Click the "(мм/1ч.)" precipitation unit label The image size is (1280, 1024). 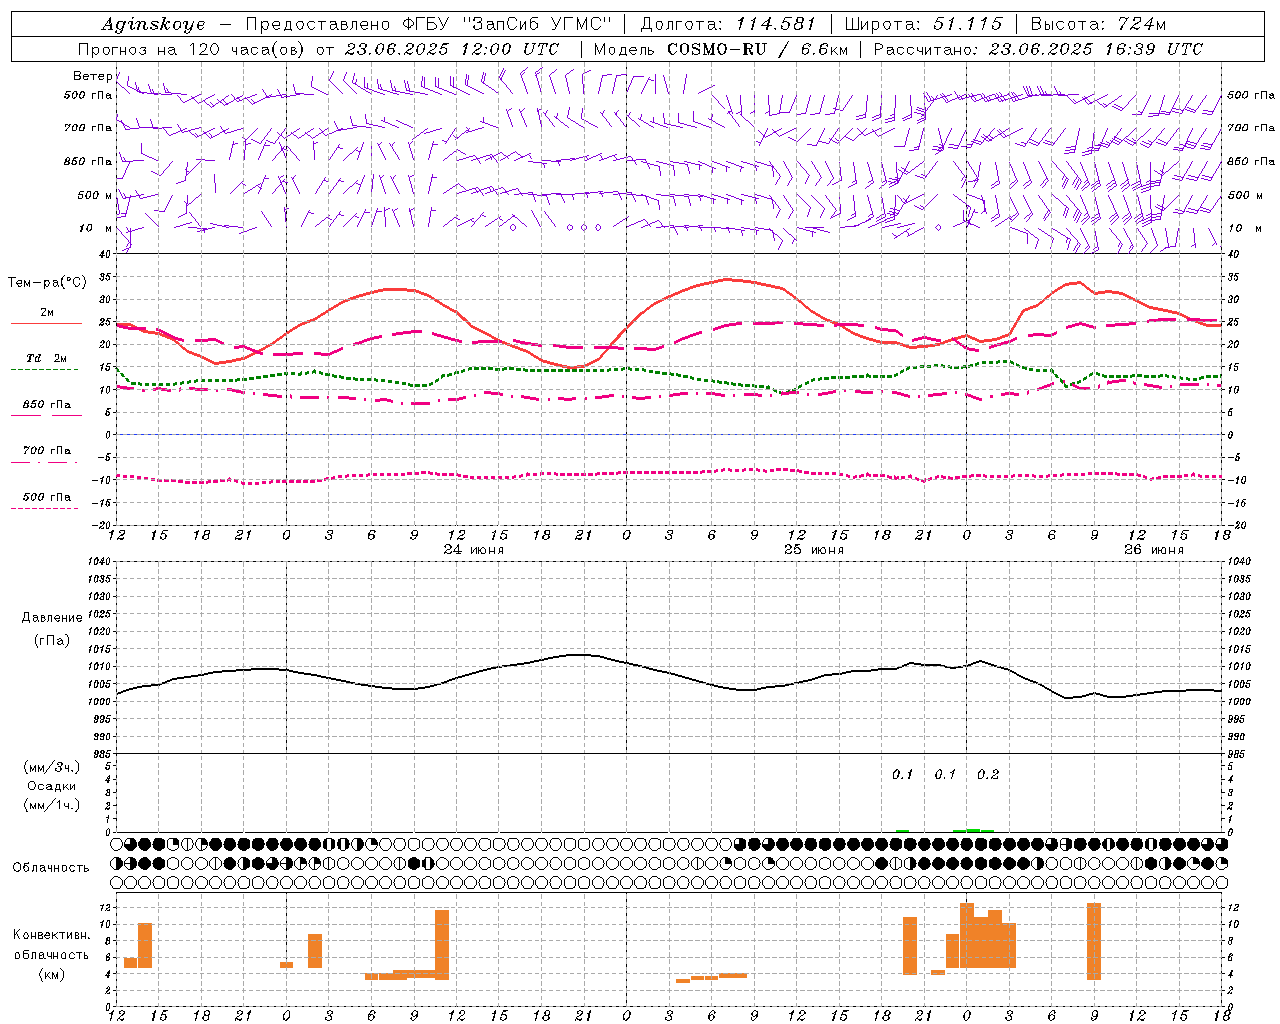(52, 805)
